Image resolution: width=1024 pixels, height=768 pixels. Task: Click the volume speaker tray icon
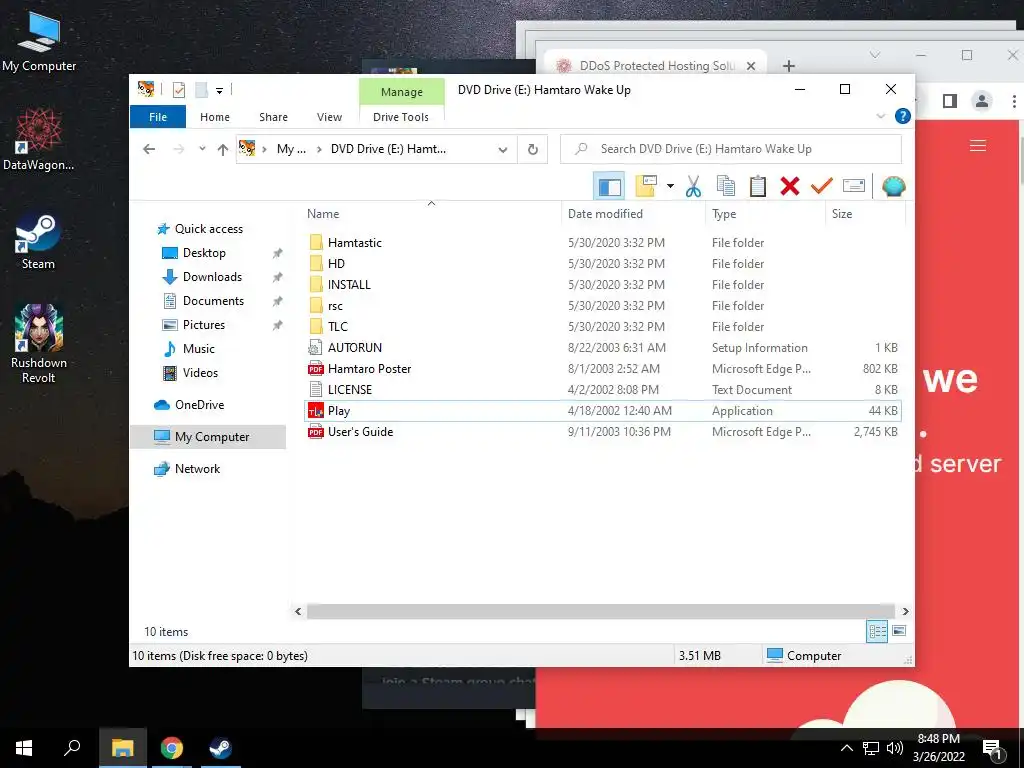point(895,748)
